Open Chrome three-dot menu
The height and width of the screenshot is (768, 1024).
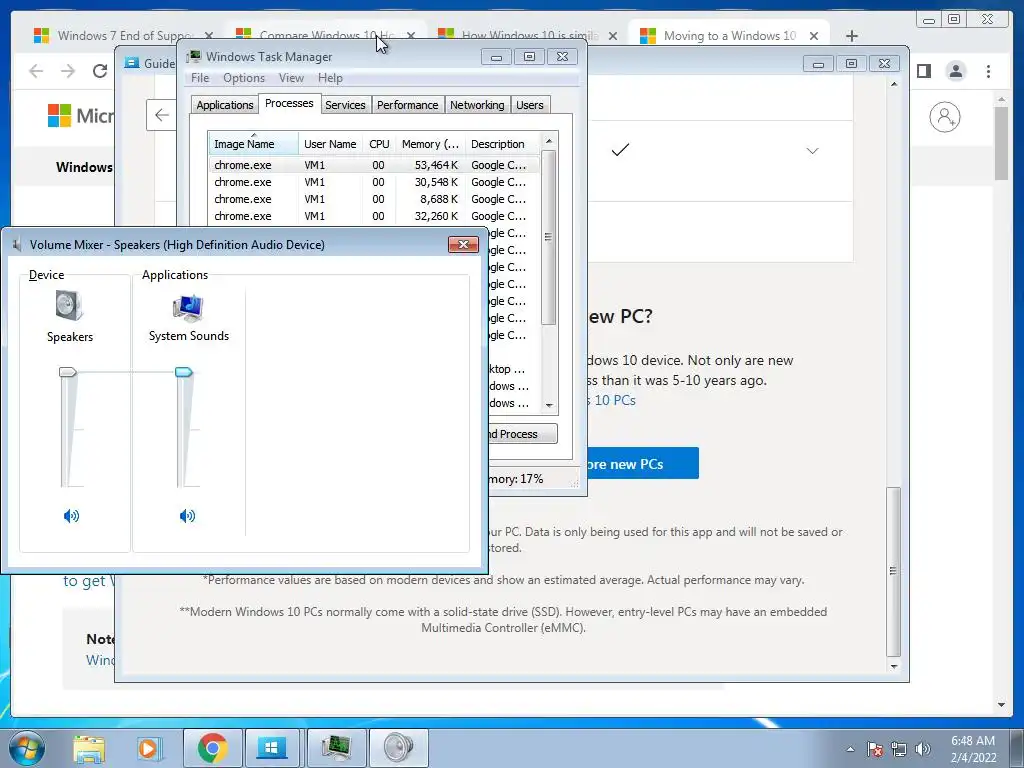pyautogui.click(x=988, y=71)
